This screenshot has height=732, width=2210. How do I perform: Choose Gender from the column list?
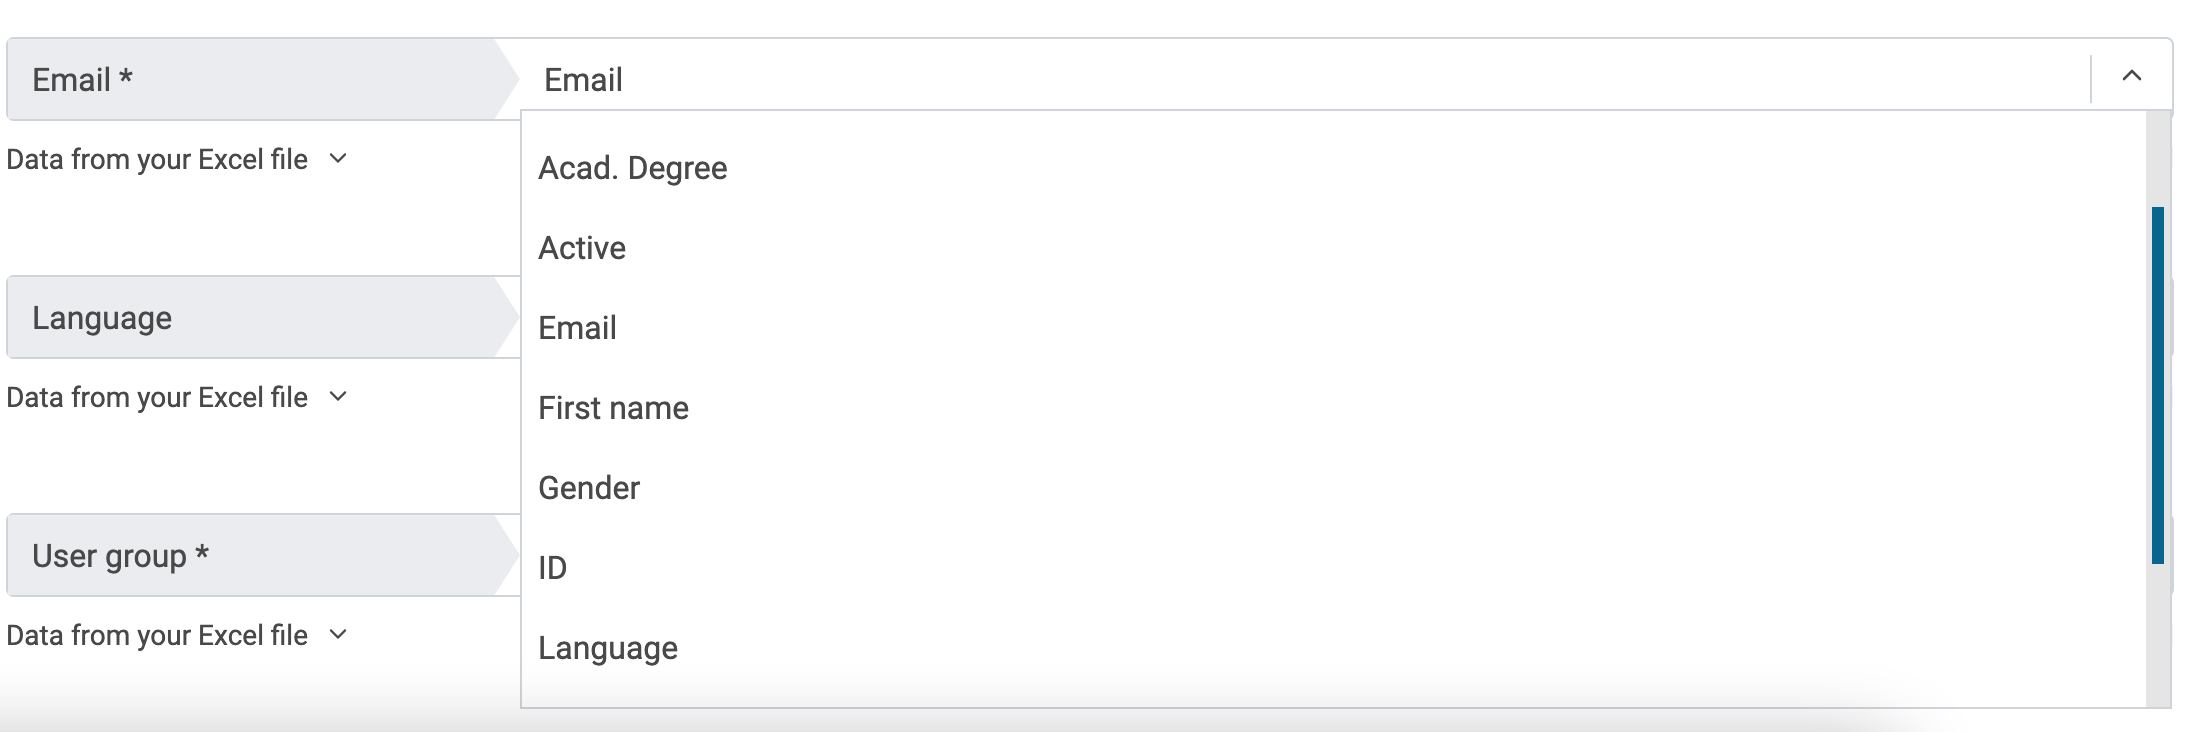(589, 488)
